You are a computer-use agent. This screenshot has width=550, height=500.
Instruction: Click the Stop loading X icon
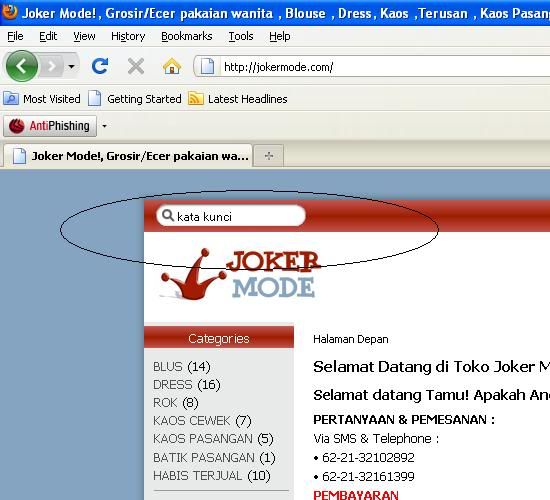click(x=136, y=66)
